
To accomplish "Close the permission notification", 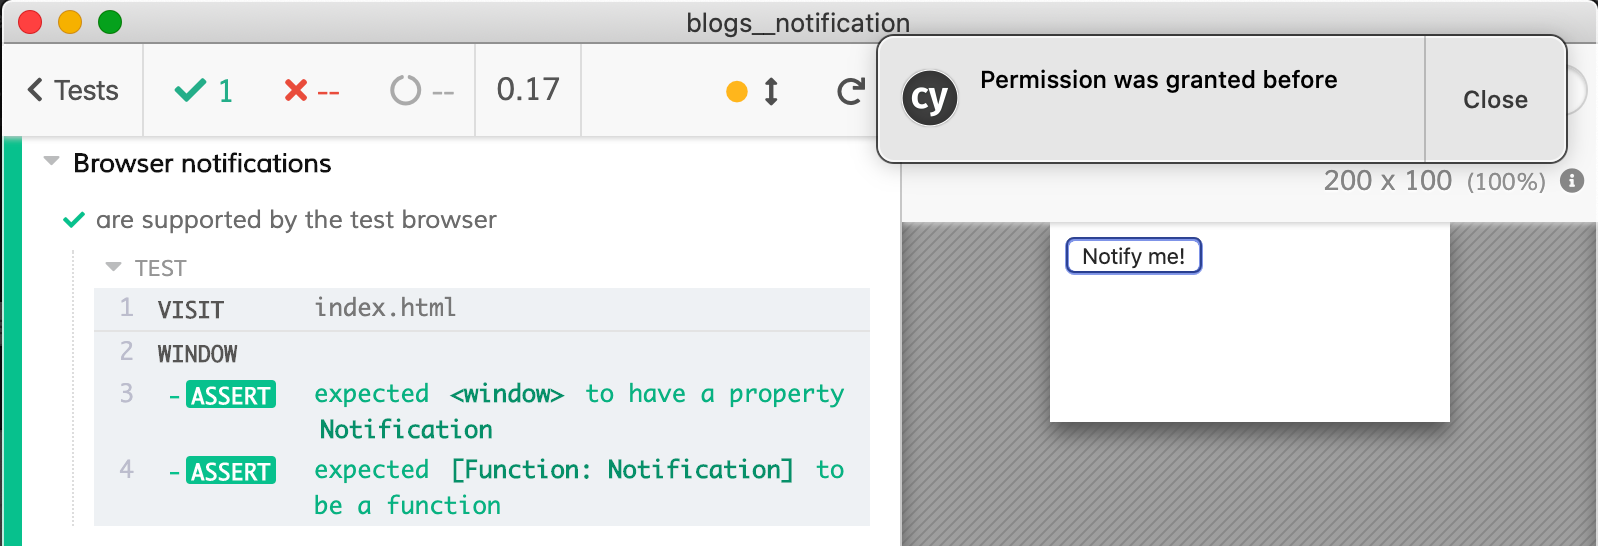I will coord(1494,100).
